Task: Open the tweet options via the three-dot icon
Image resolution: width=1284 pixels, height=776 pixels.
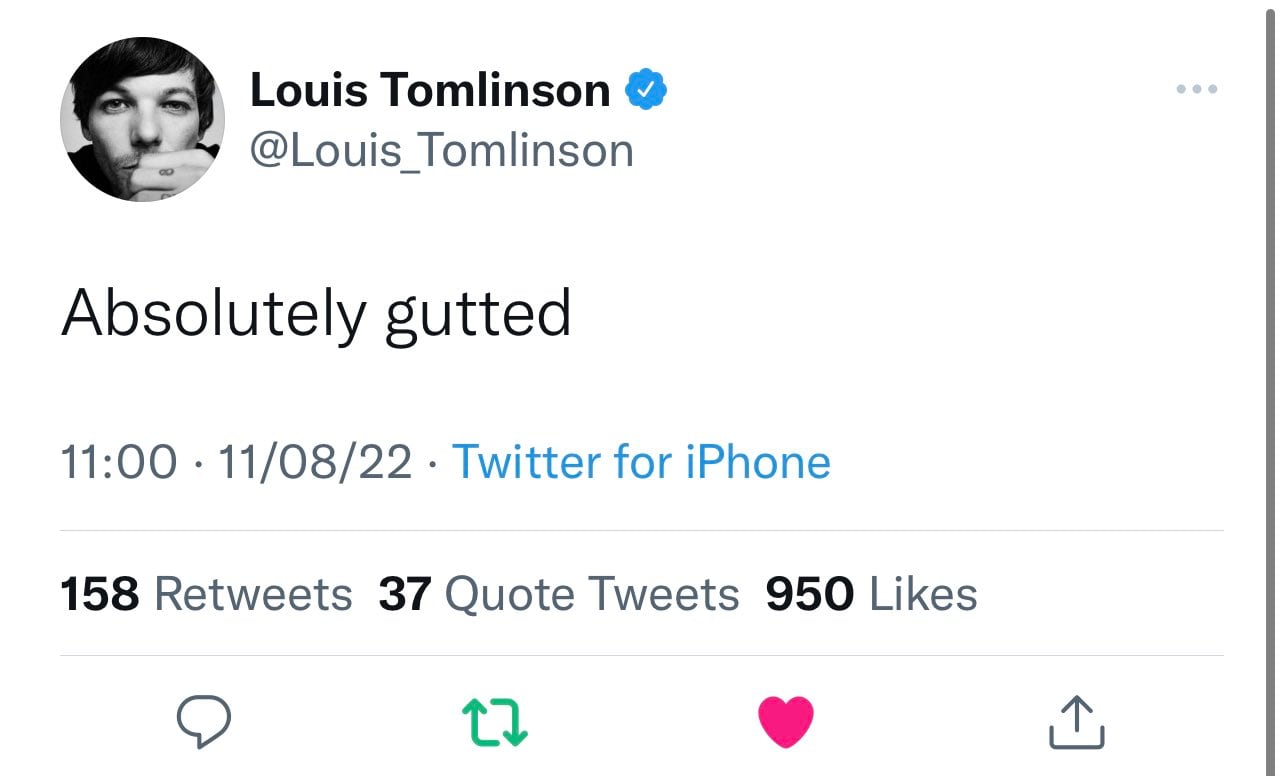Action: tap(1196, 89)
